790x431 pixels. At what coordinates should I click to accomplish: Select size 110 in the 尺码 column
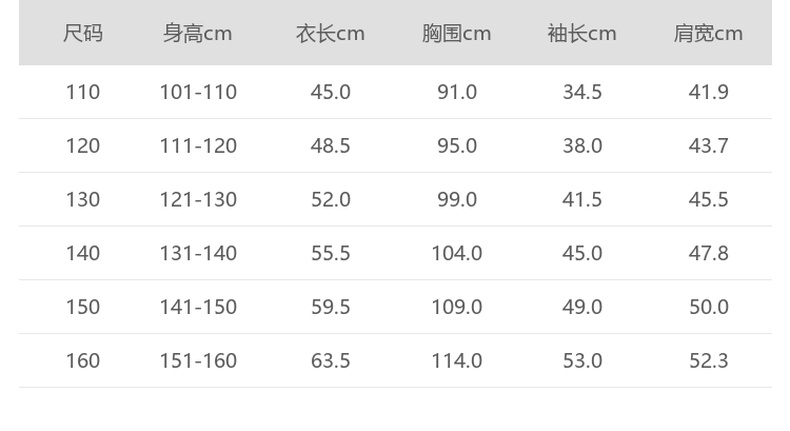click(83, 92)
